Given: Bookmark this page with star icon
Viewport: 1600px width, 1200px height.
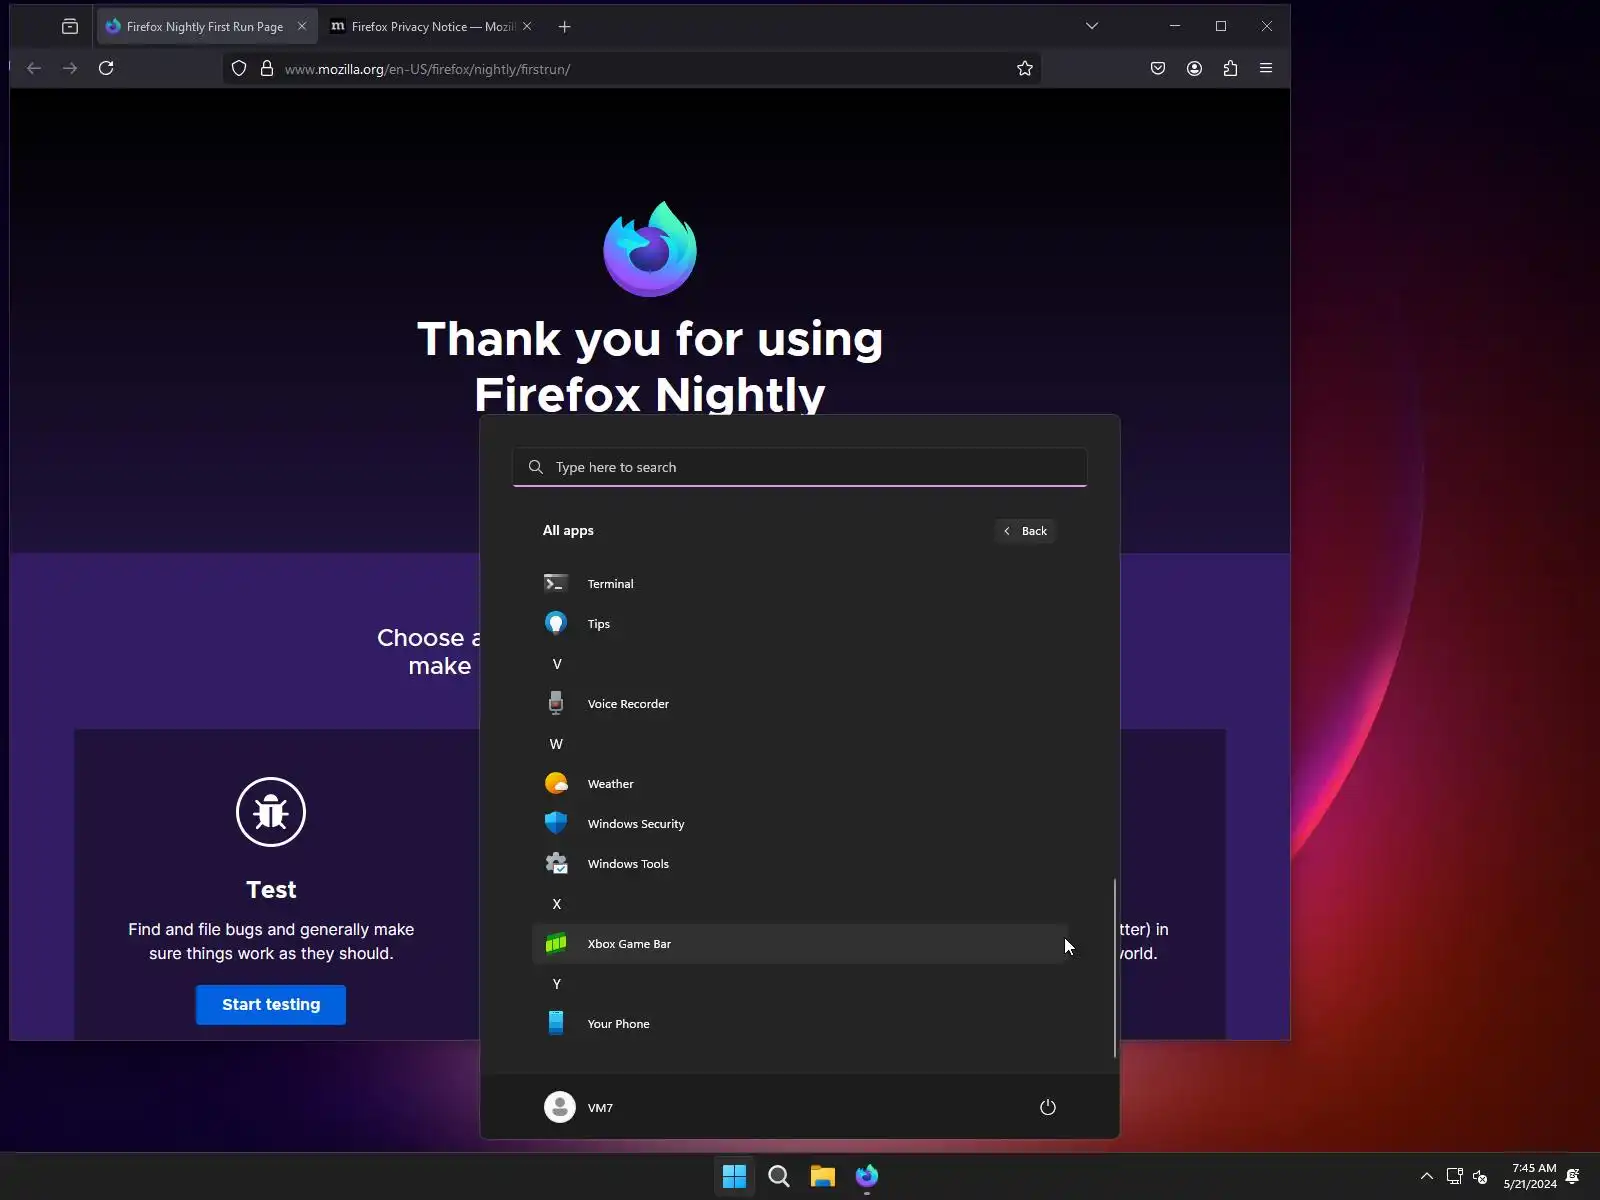Looking at the screenshot, I should [1025, 68].
